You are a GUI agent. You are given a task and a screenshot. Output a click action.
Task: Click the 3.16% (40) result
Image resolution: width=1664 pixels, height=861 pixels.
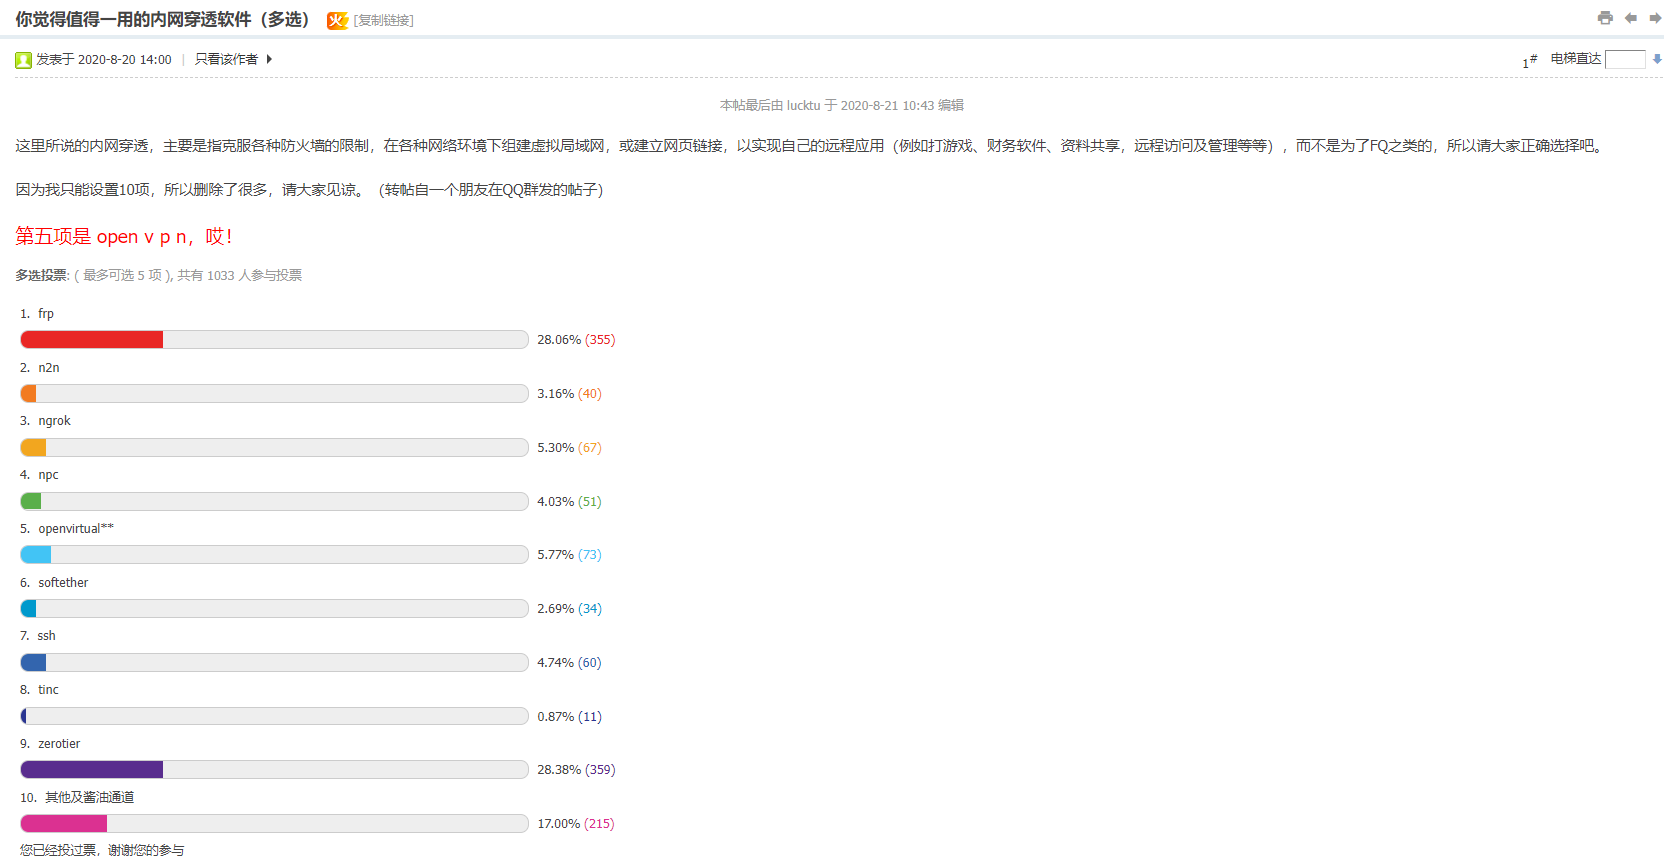pos(570,394)
